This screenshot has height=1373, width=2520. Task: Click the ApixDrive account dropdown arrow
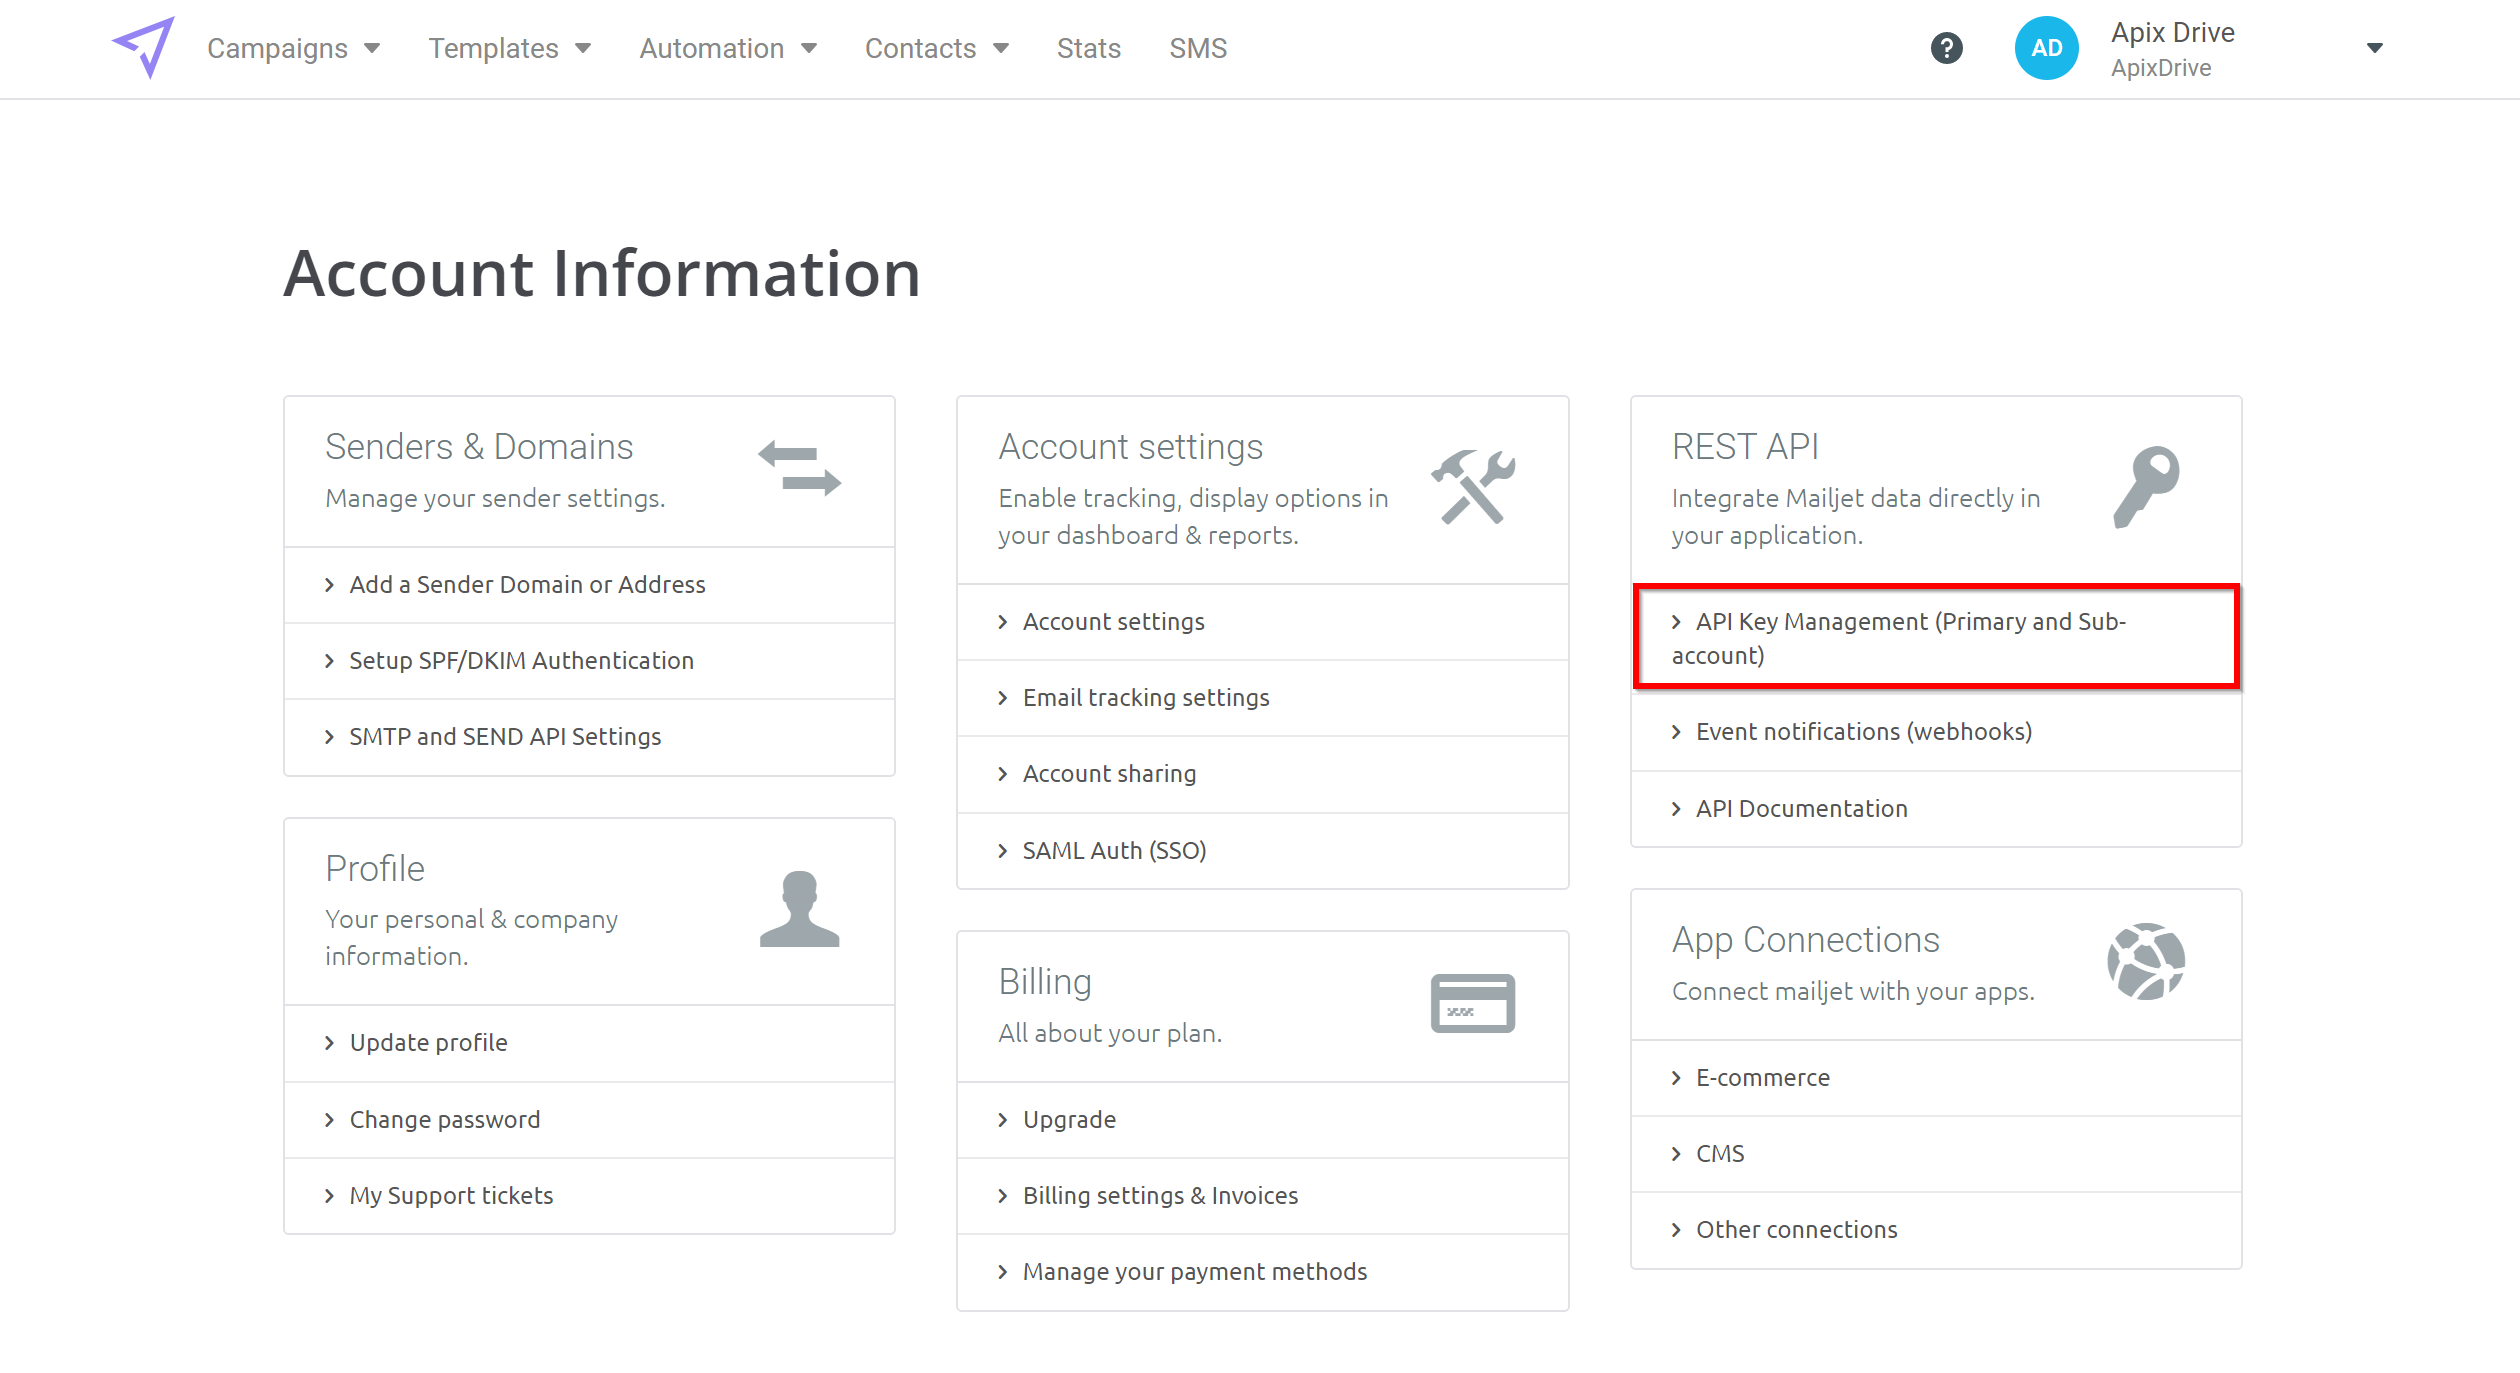[2375, 47]
